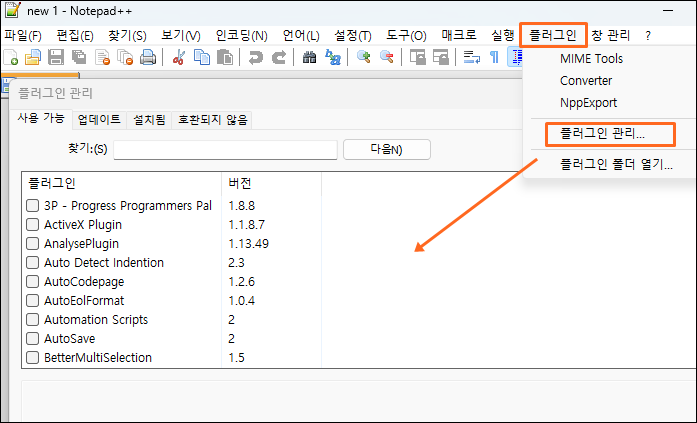Click the New file toolbar icon
This screenshot has height=423, width=697.
tap(10, 57)
